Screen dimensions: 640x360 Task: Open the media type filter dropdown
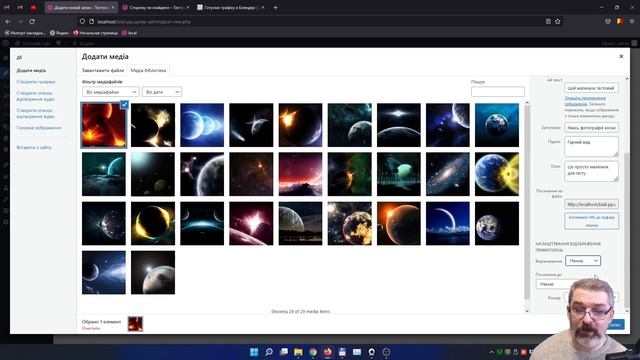(x=111, y=92)
